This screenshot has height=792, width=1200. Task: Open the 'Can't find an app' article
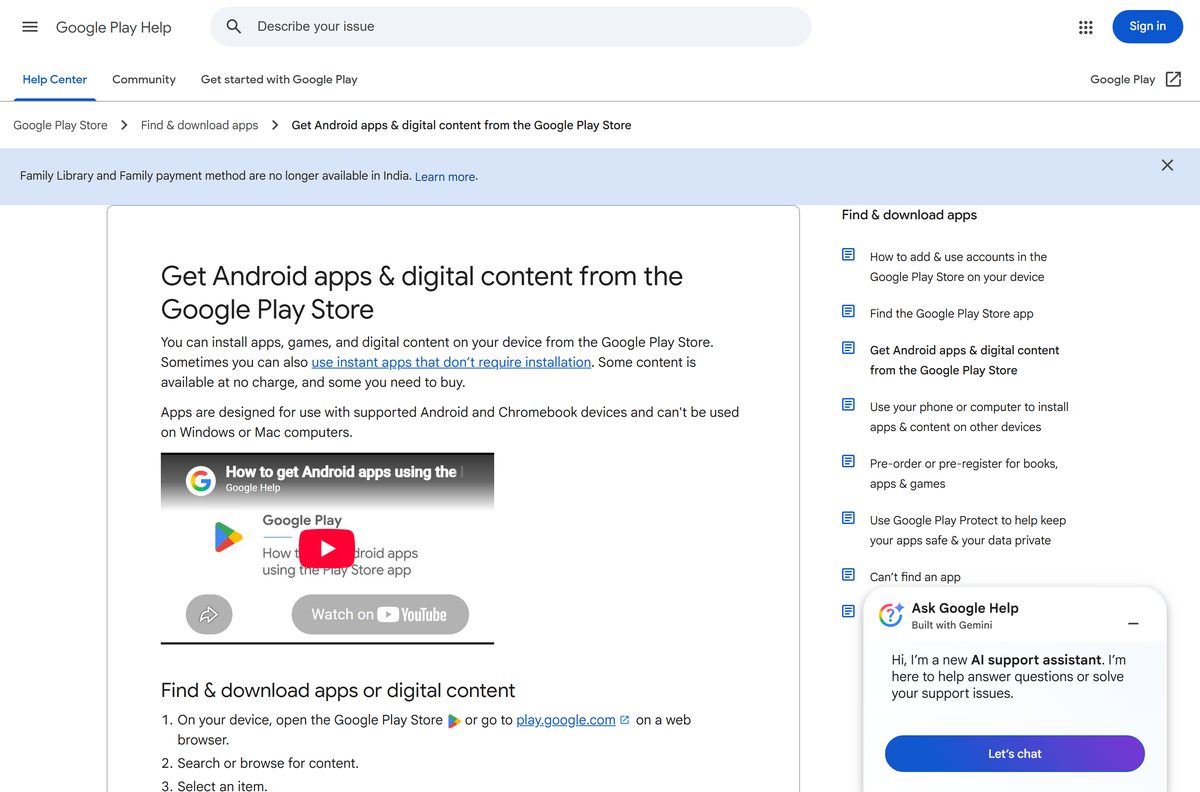[x=915, y=577]
